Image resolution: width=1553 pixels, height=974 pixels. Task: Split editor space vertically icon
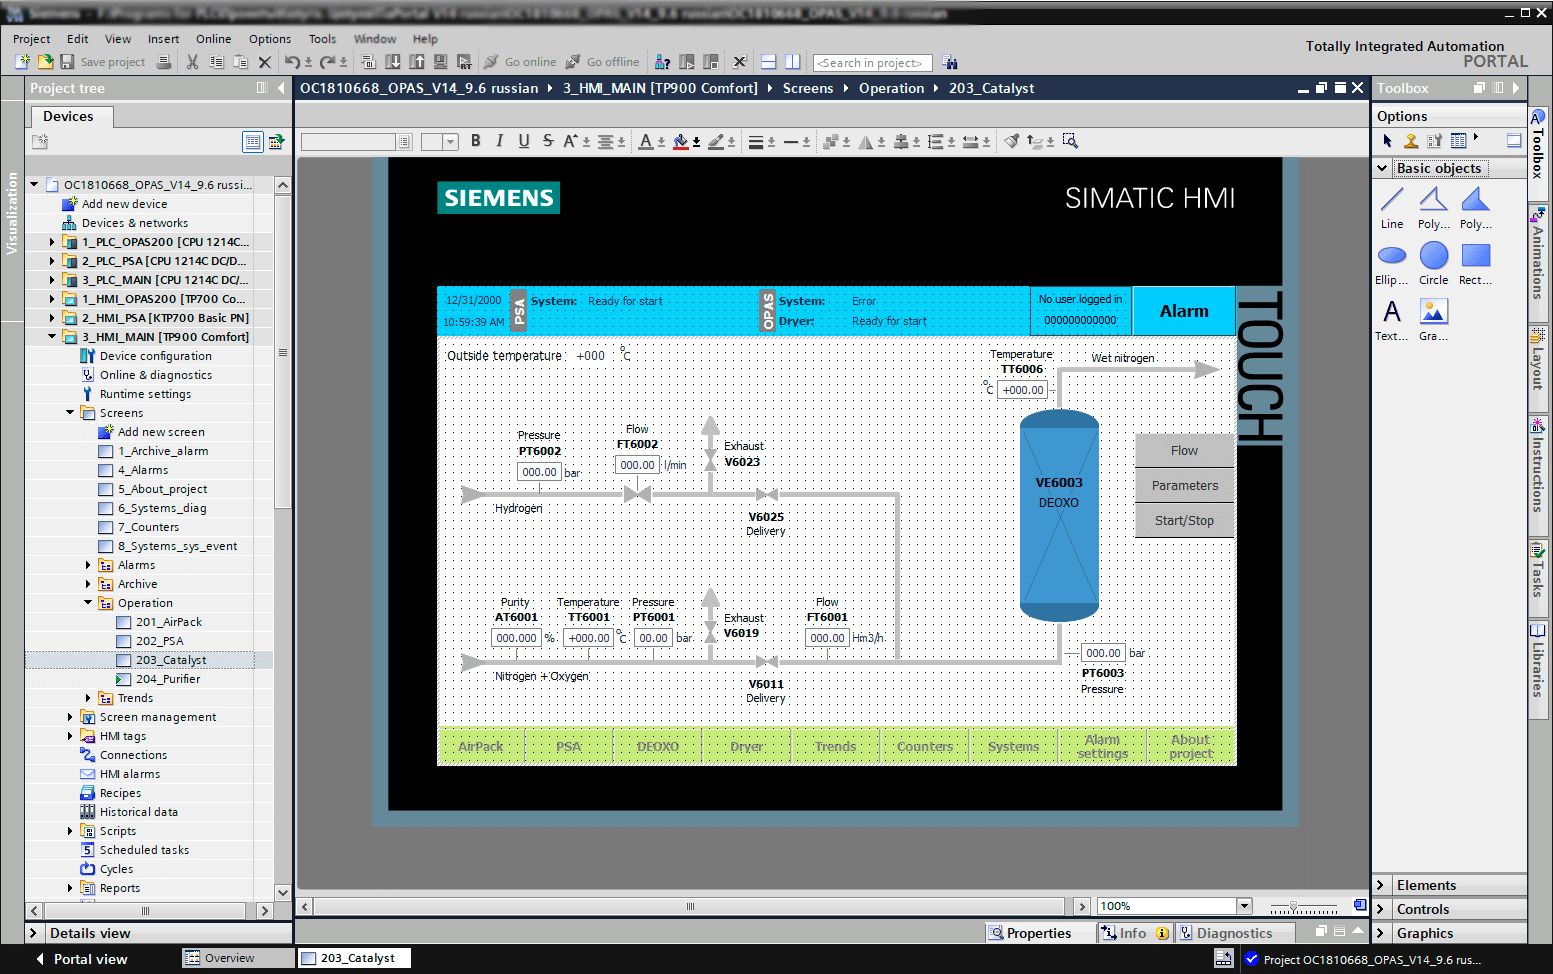pyautogui.click(x=792, y=62)
